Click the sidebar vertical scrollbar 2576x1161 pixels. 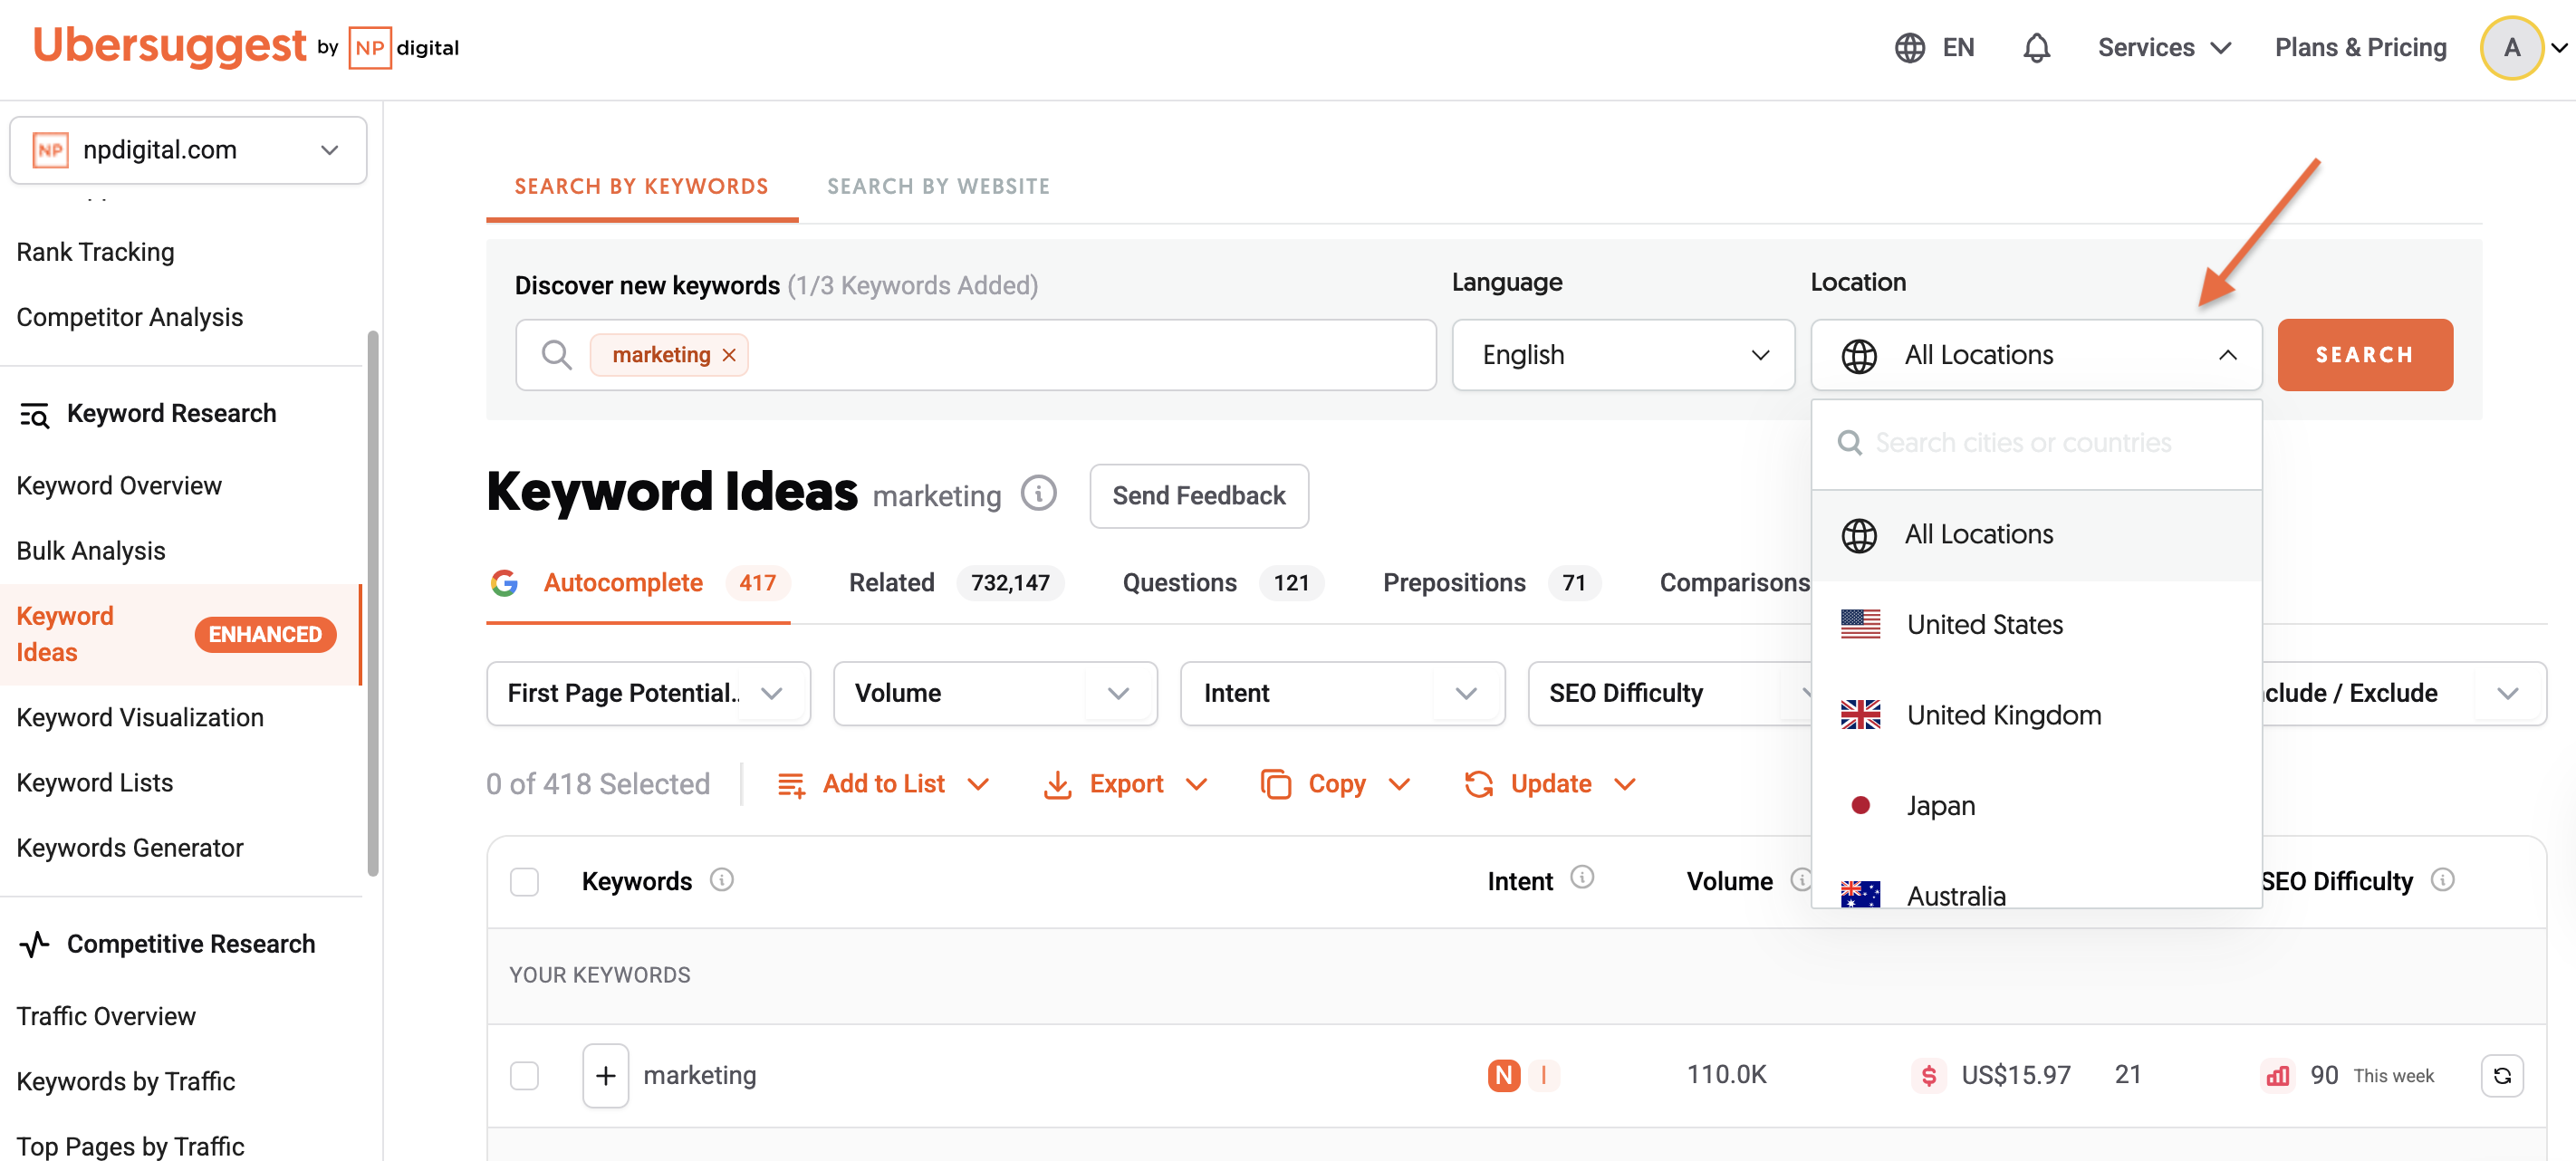(x=373, y=603)
